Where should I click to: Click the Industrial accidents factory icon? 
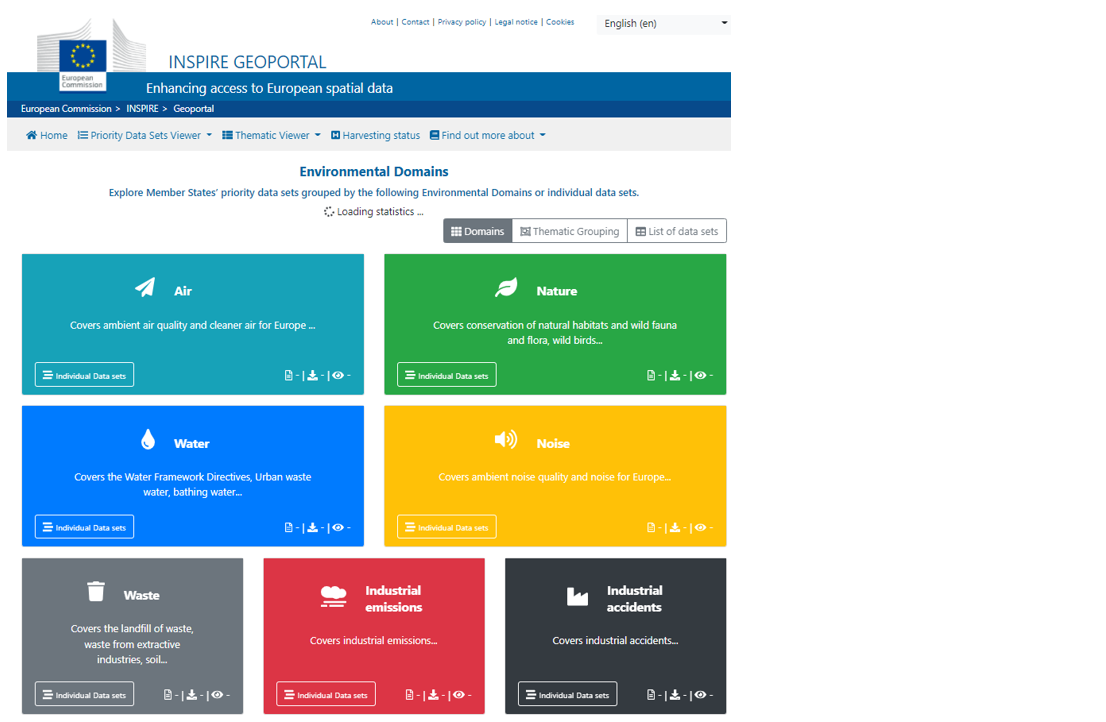tap(577, 596)
